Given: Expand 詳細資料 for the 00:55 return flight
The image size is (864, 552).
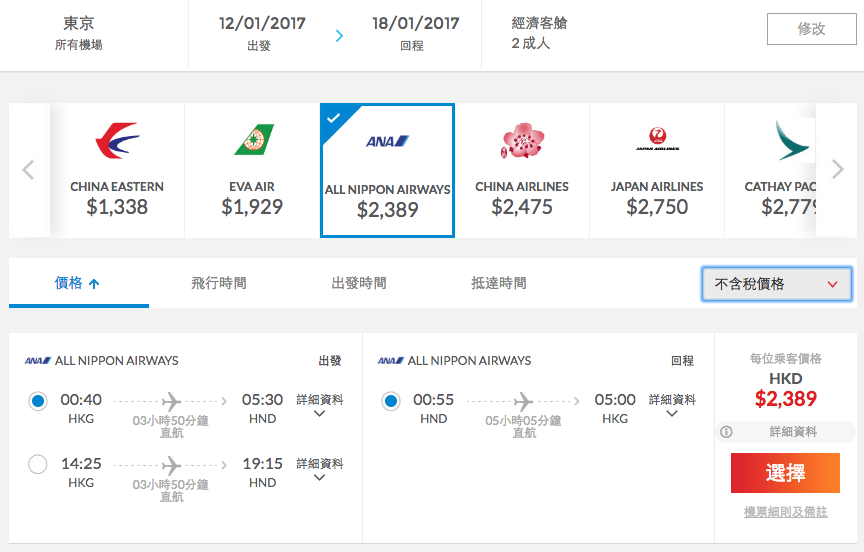Looking at the screenshot, I should point(672,405).
